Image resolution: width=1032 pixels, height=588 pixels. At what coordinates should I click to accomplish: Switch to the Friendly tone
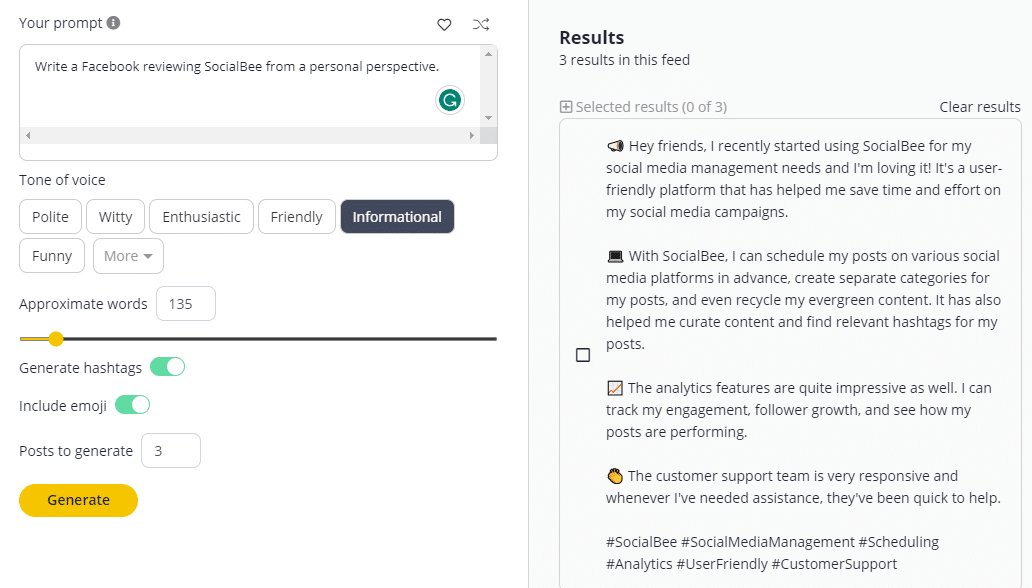[x=297, y=216]
